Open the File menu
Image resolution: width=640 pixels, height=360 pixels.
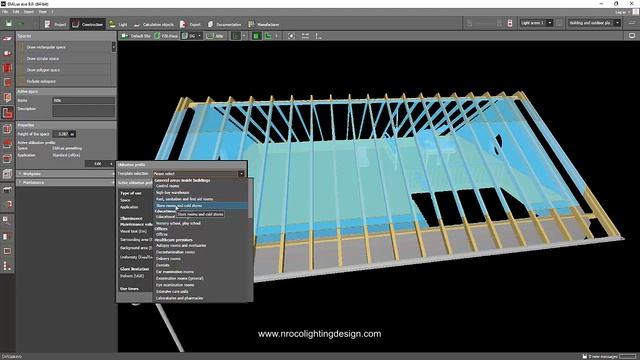(x=4, y=12)
